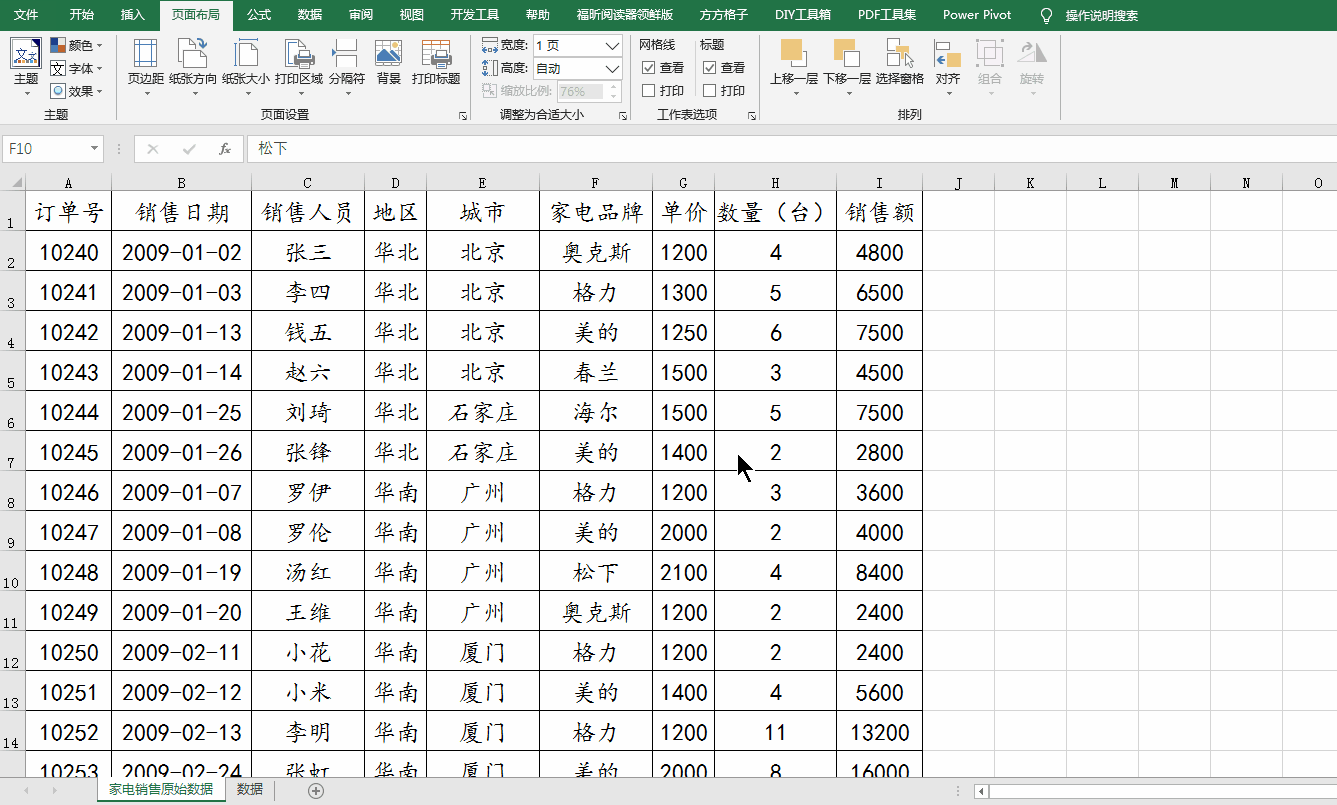The width and height of the screenshot is (1337, 805).
Task: Select the 家电销售原始数据 sheet tab
Action: pyautogui.click(x=161, y=789)
